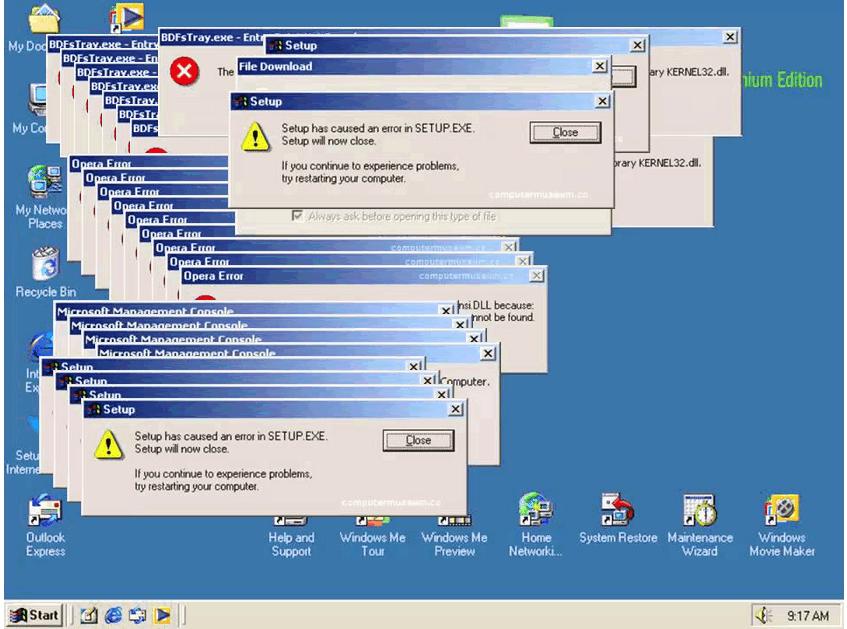Screen dimensions: 847x629
Task: Open the Maintenance Wizard
Action: click(x=699, y=510)
